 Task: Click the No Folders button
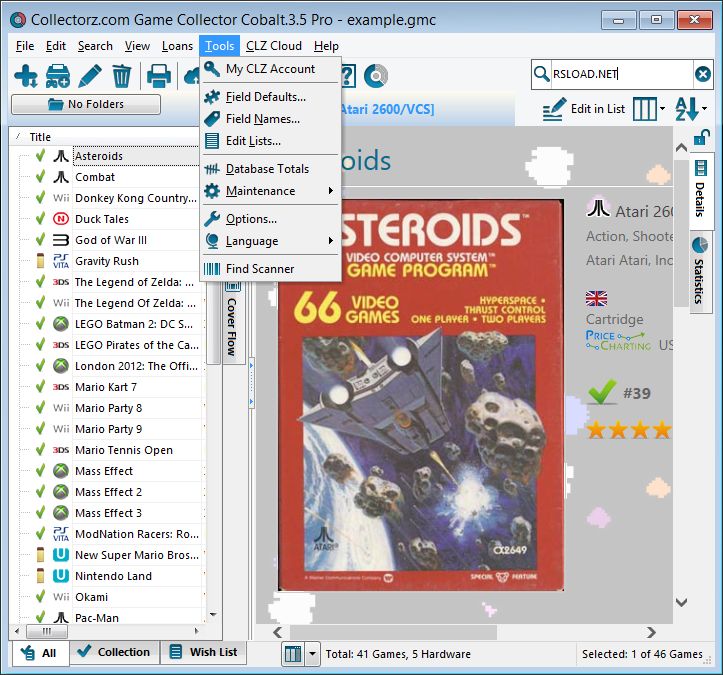coord(86,104)
